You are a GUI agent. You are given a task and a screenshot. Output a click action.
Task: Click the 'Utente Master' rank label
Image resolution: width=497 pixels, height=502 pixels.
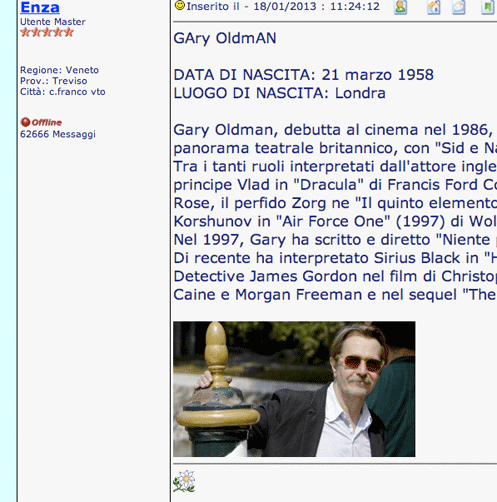click(x=53, y=22)
